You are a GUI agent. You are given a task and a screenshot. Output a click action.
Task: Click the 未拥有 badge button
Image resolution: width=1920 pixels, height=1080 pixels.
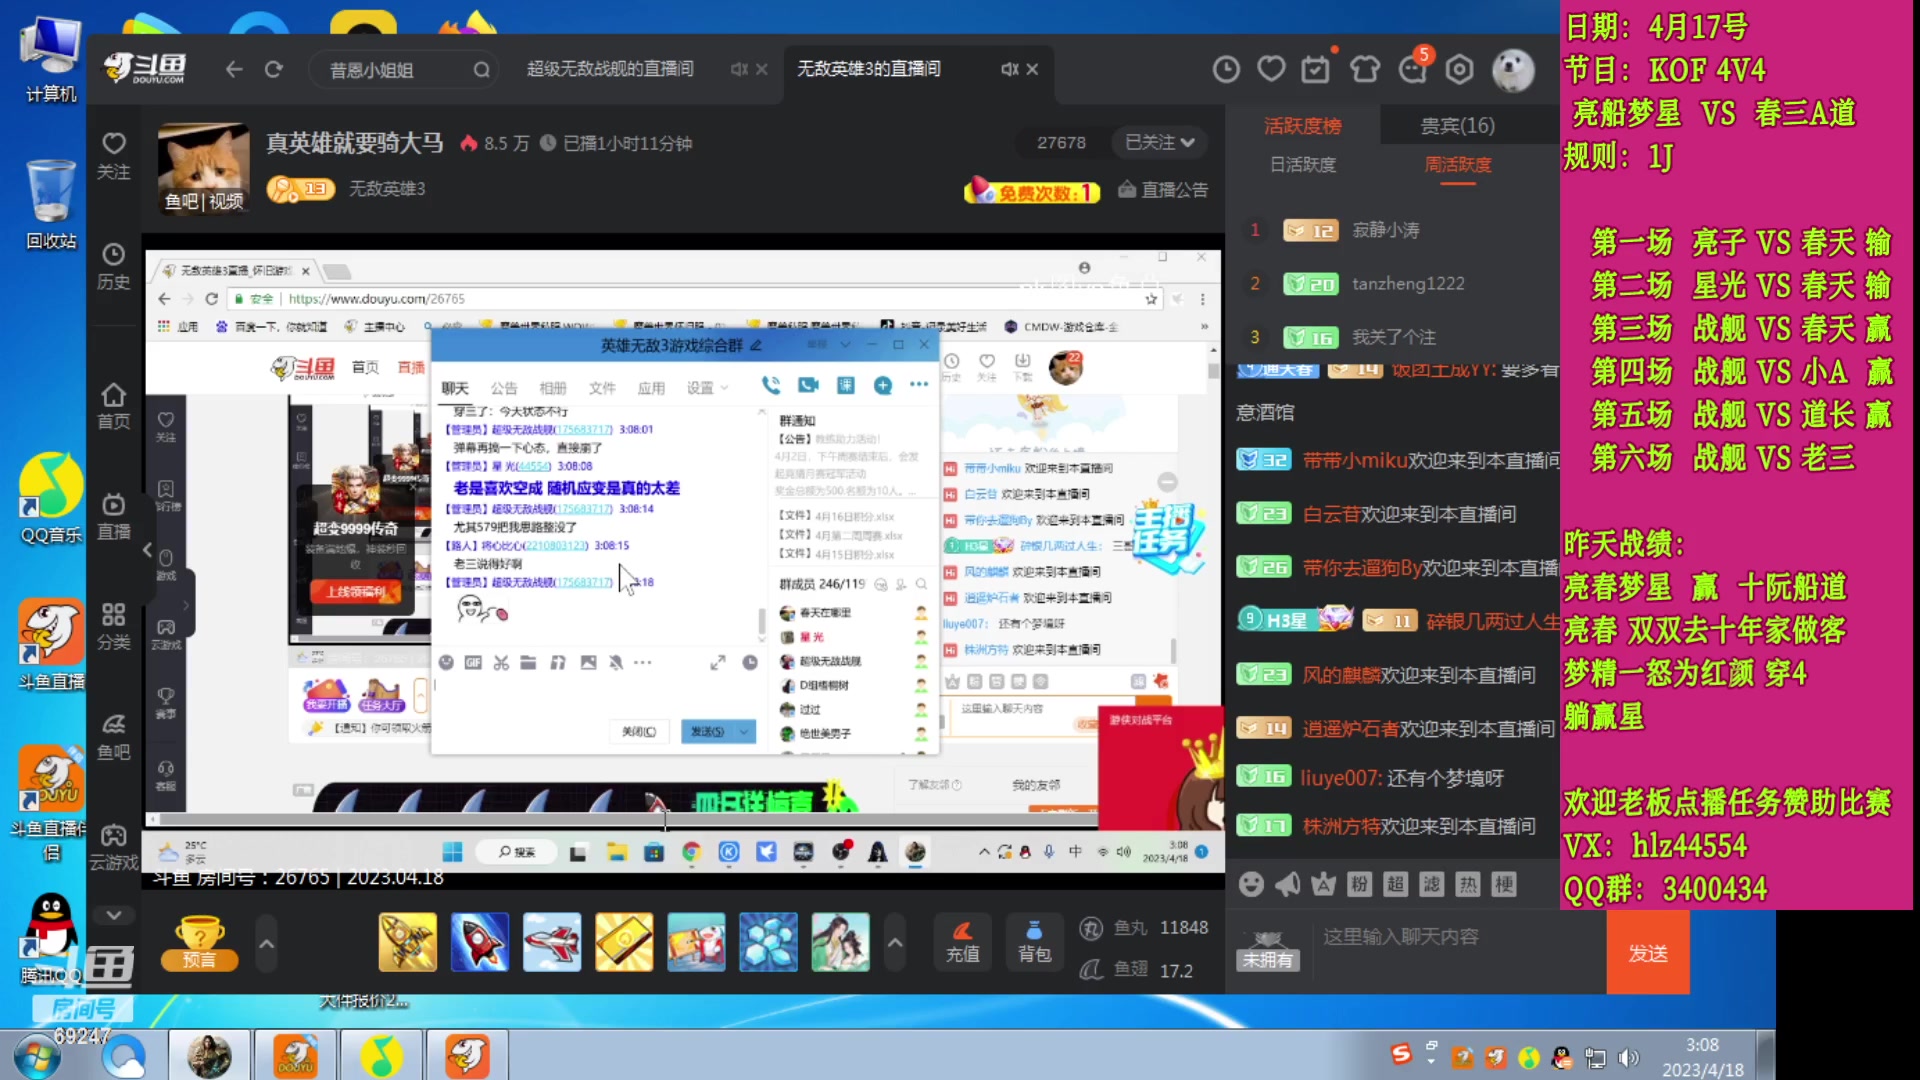click(x=1267, y=951)
